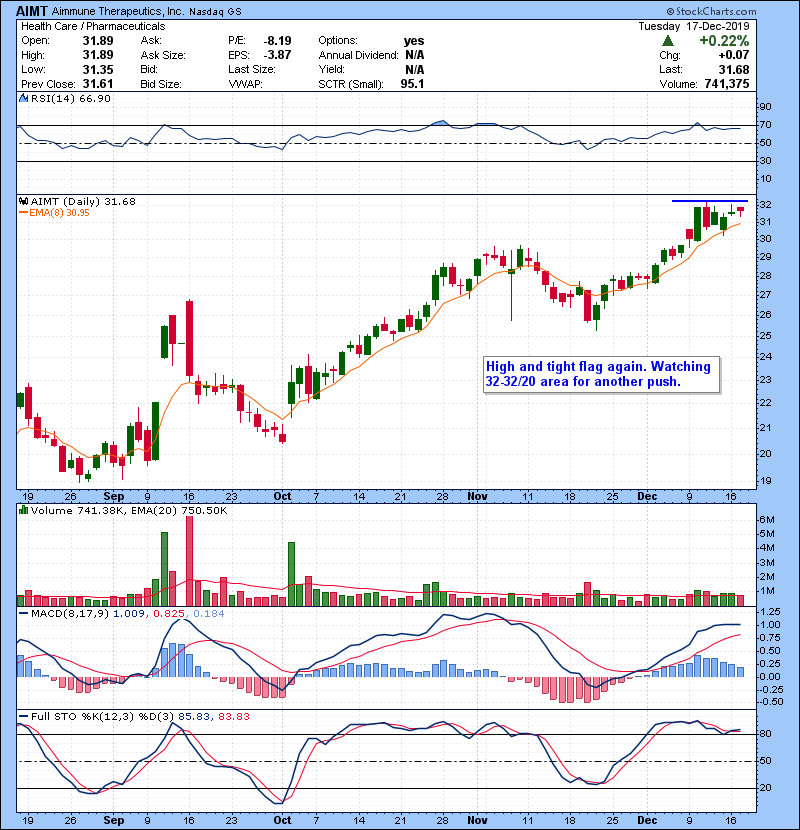Image resolution: width=800 pixels, height=830 pixels.
Task: Click the Bid Size: label
Action: pyautogui.click(x=161, y=84)
